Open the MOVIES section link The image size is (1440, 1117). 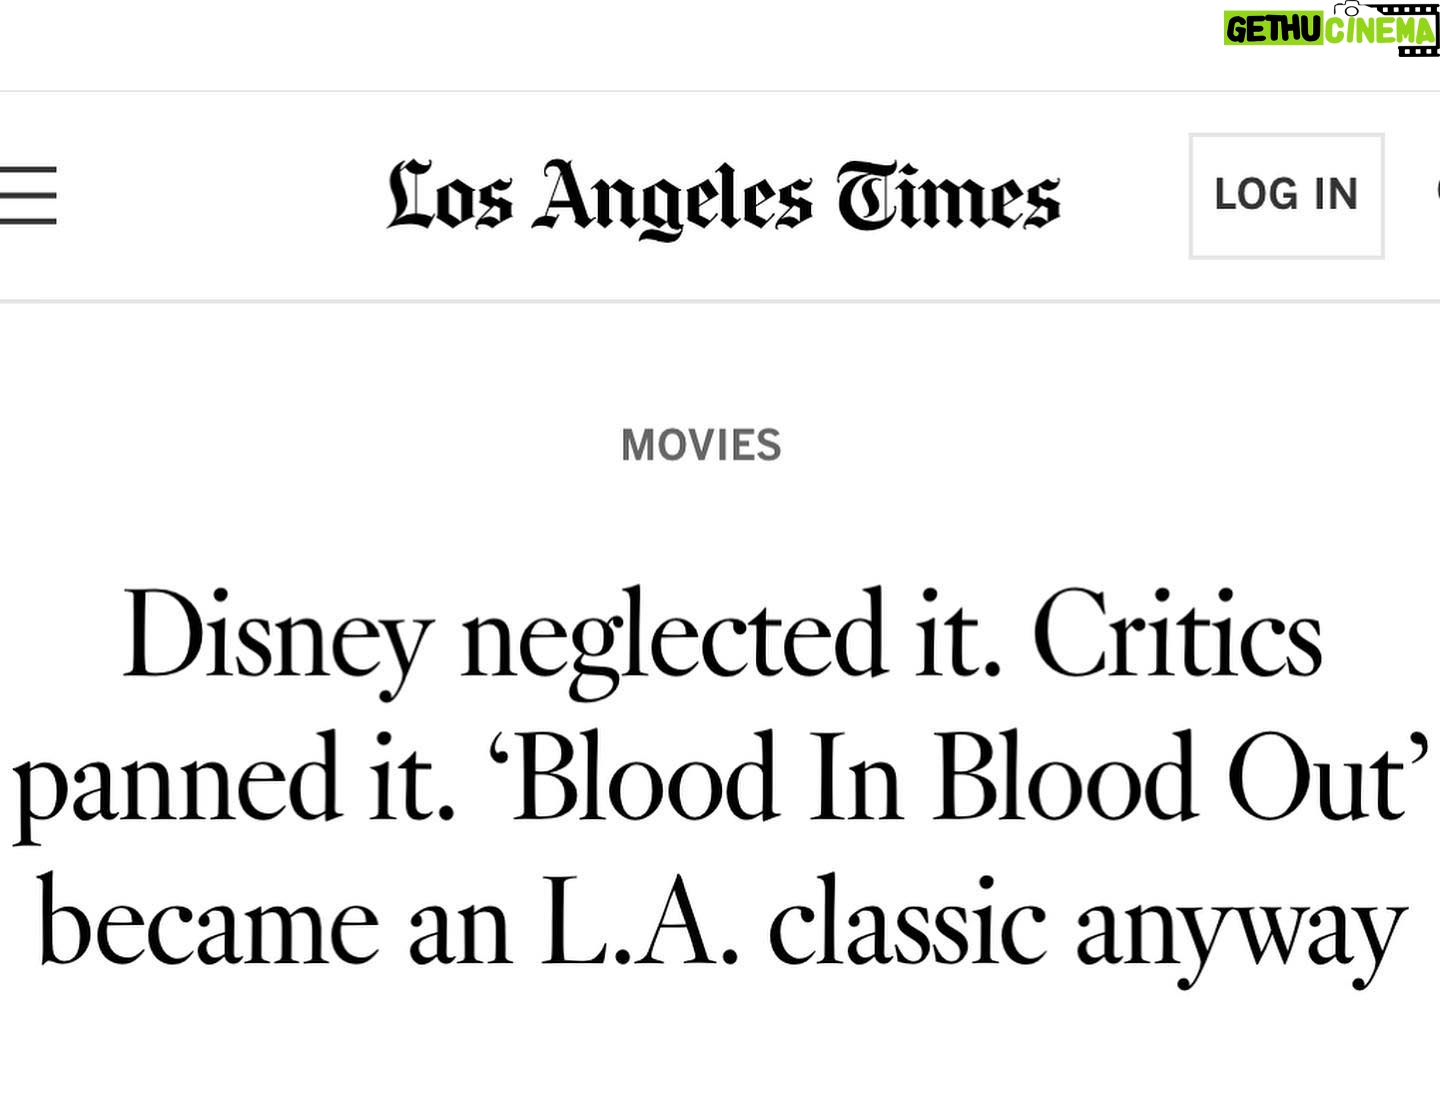(x=700, y=445)
